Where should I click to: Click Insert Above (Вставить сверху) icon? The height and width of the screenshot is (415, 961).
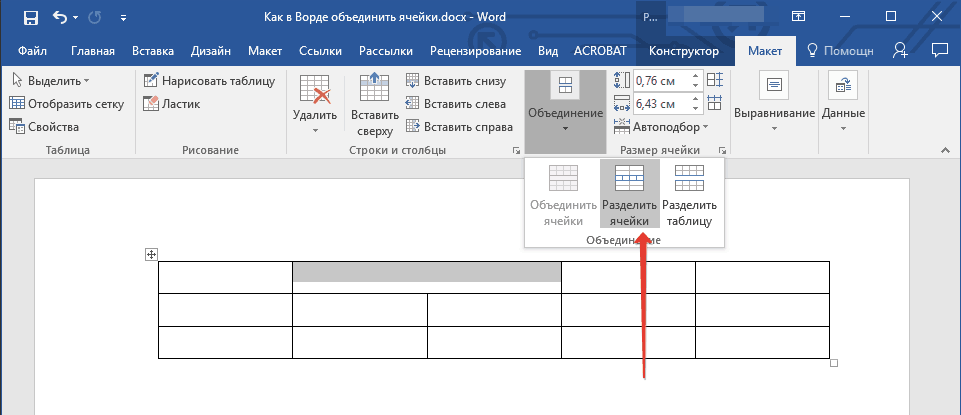(375, 104)
